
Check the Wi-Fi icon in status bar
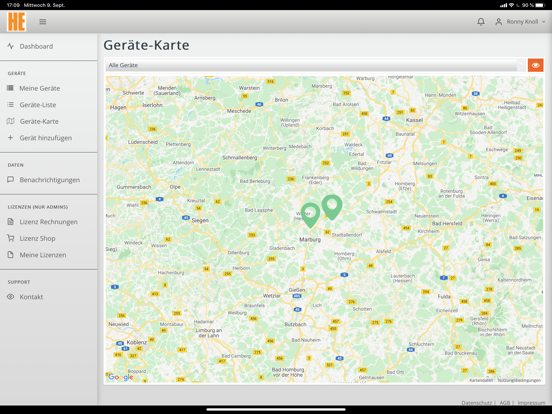point(511,5)
